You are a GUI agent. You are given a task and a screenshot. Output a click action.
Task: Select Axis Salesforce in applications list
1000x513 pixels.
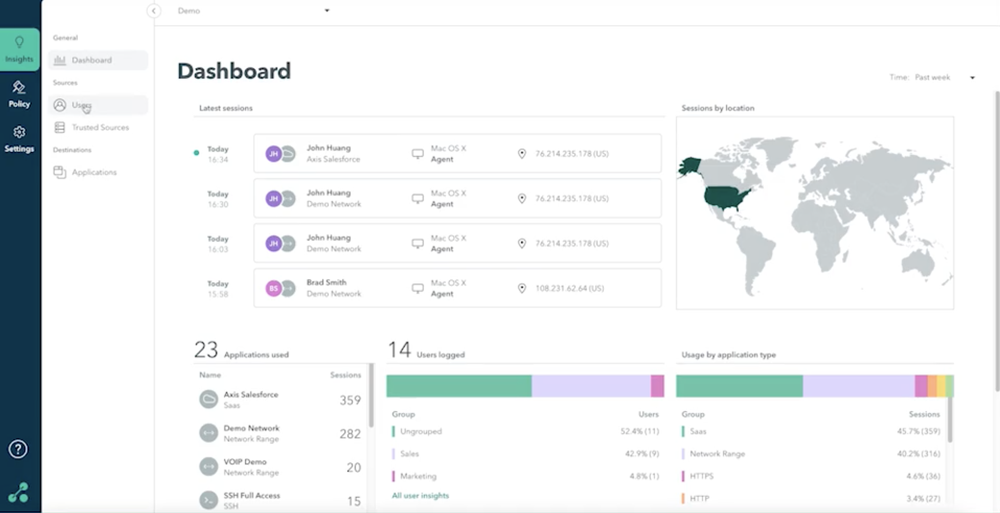coord(281,399)
